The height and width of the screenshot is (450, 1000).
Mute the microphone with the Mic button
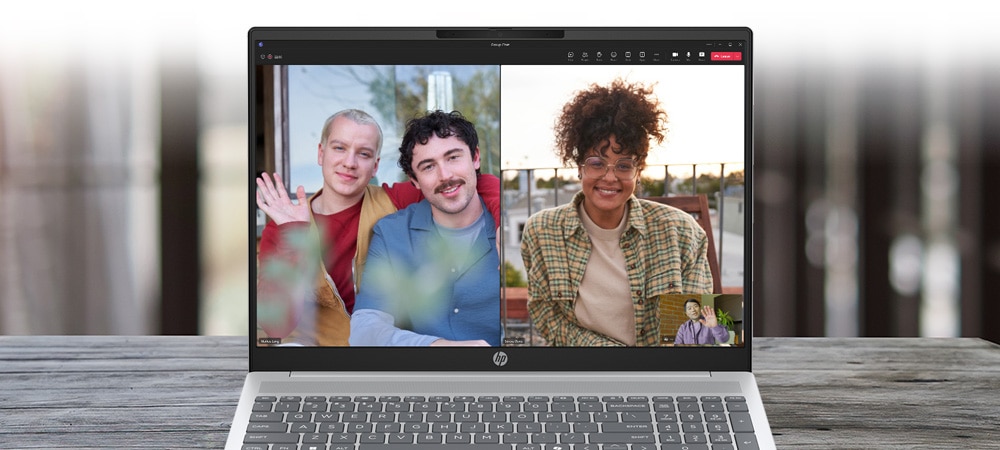point(689,56)
